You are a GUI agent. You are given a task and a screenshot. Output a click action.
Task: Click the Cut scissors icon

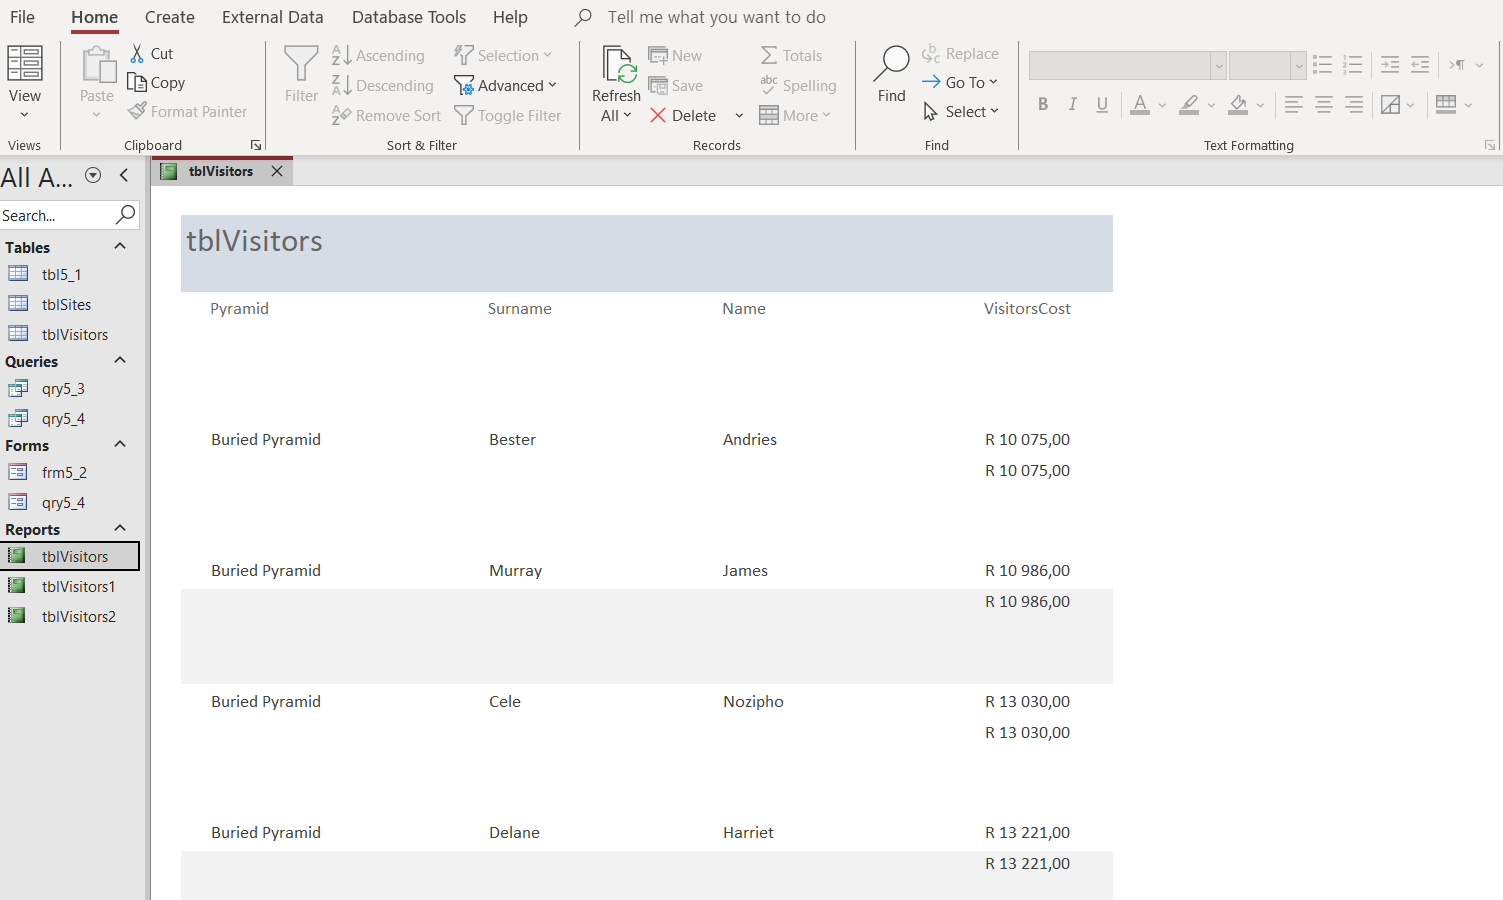tap(138, 54)
